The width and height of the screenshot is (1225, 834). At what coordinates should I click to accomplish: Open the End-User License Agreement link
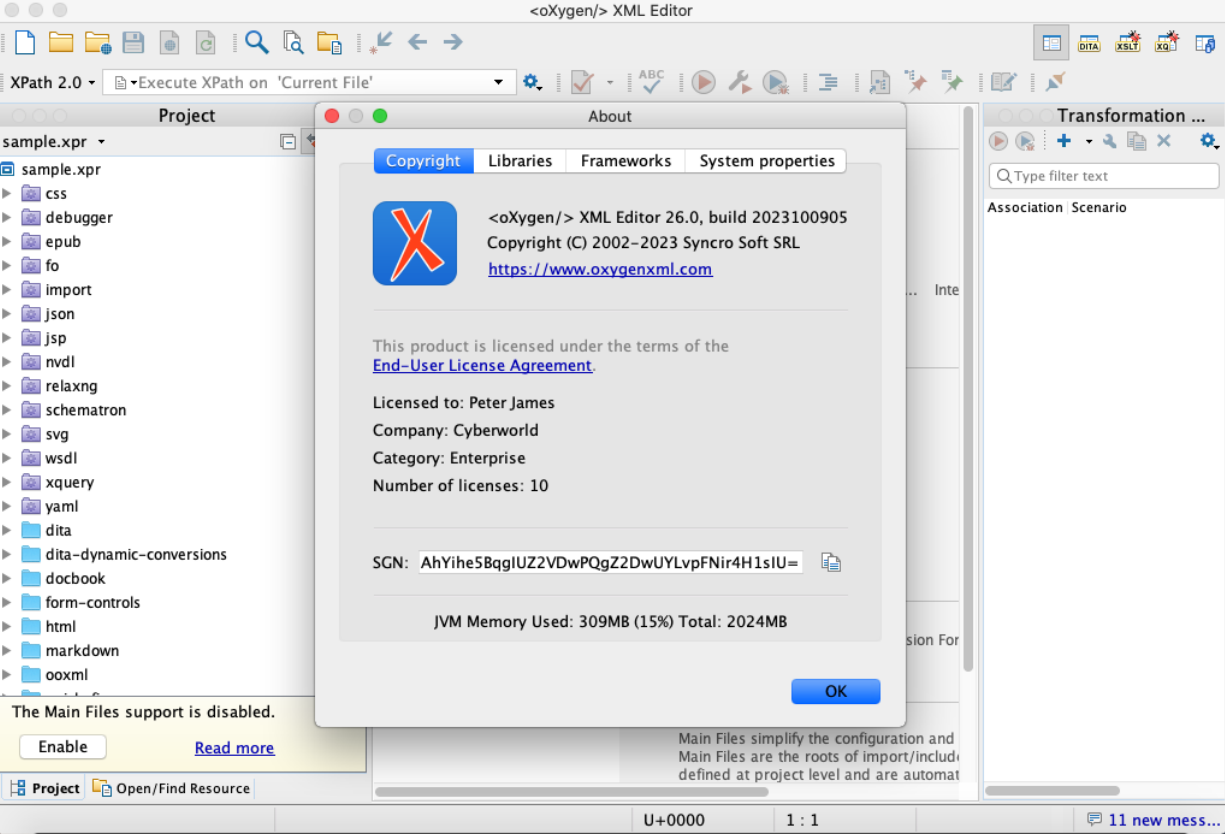tap(482, 366)
